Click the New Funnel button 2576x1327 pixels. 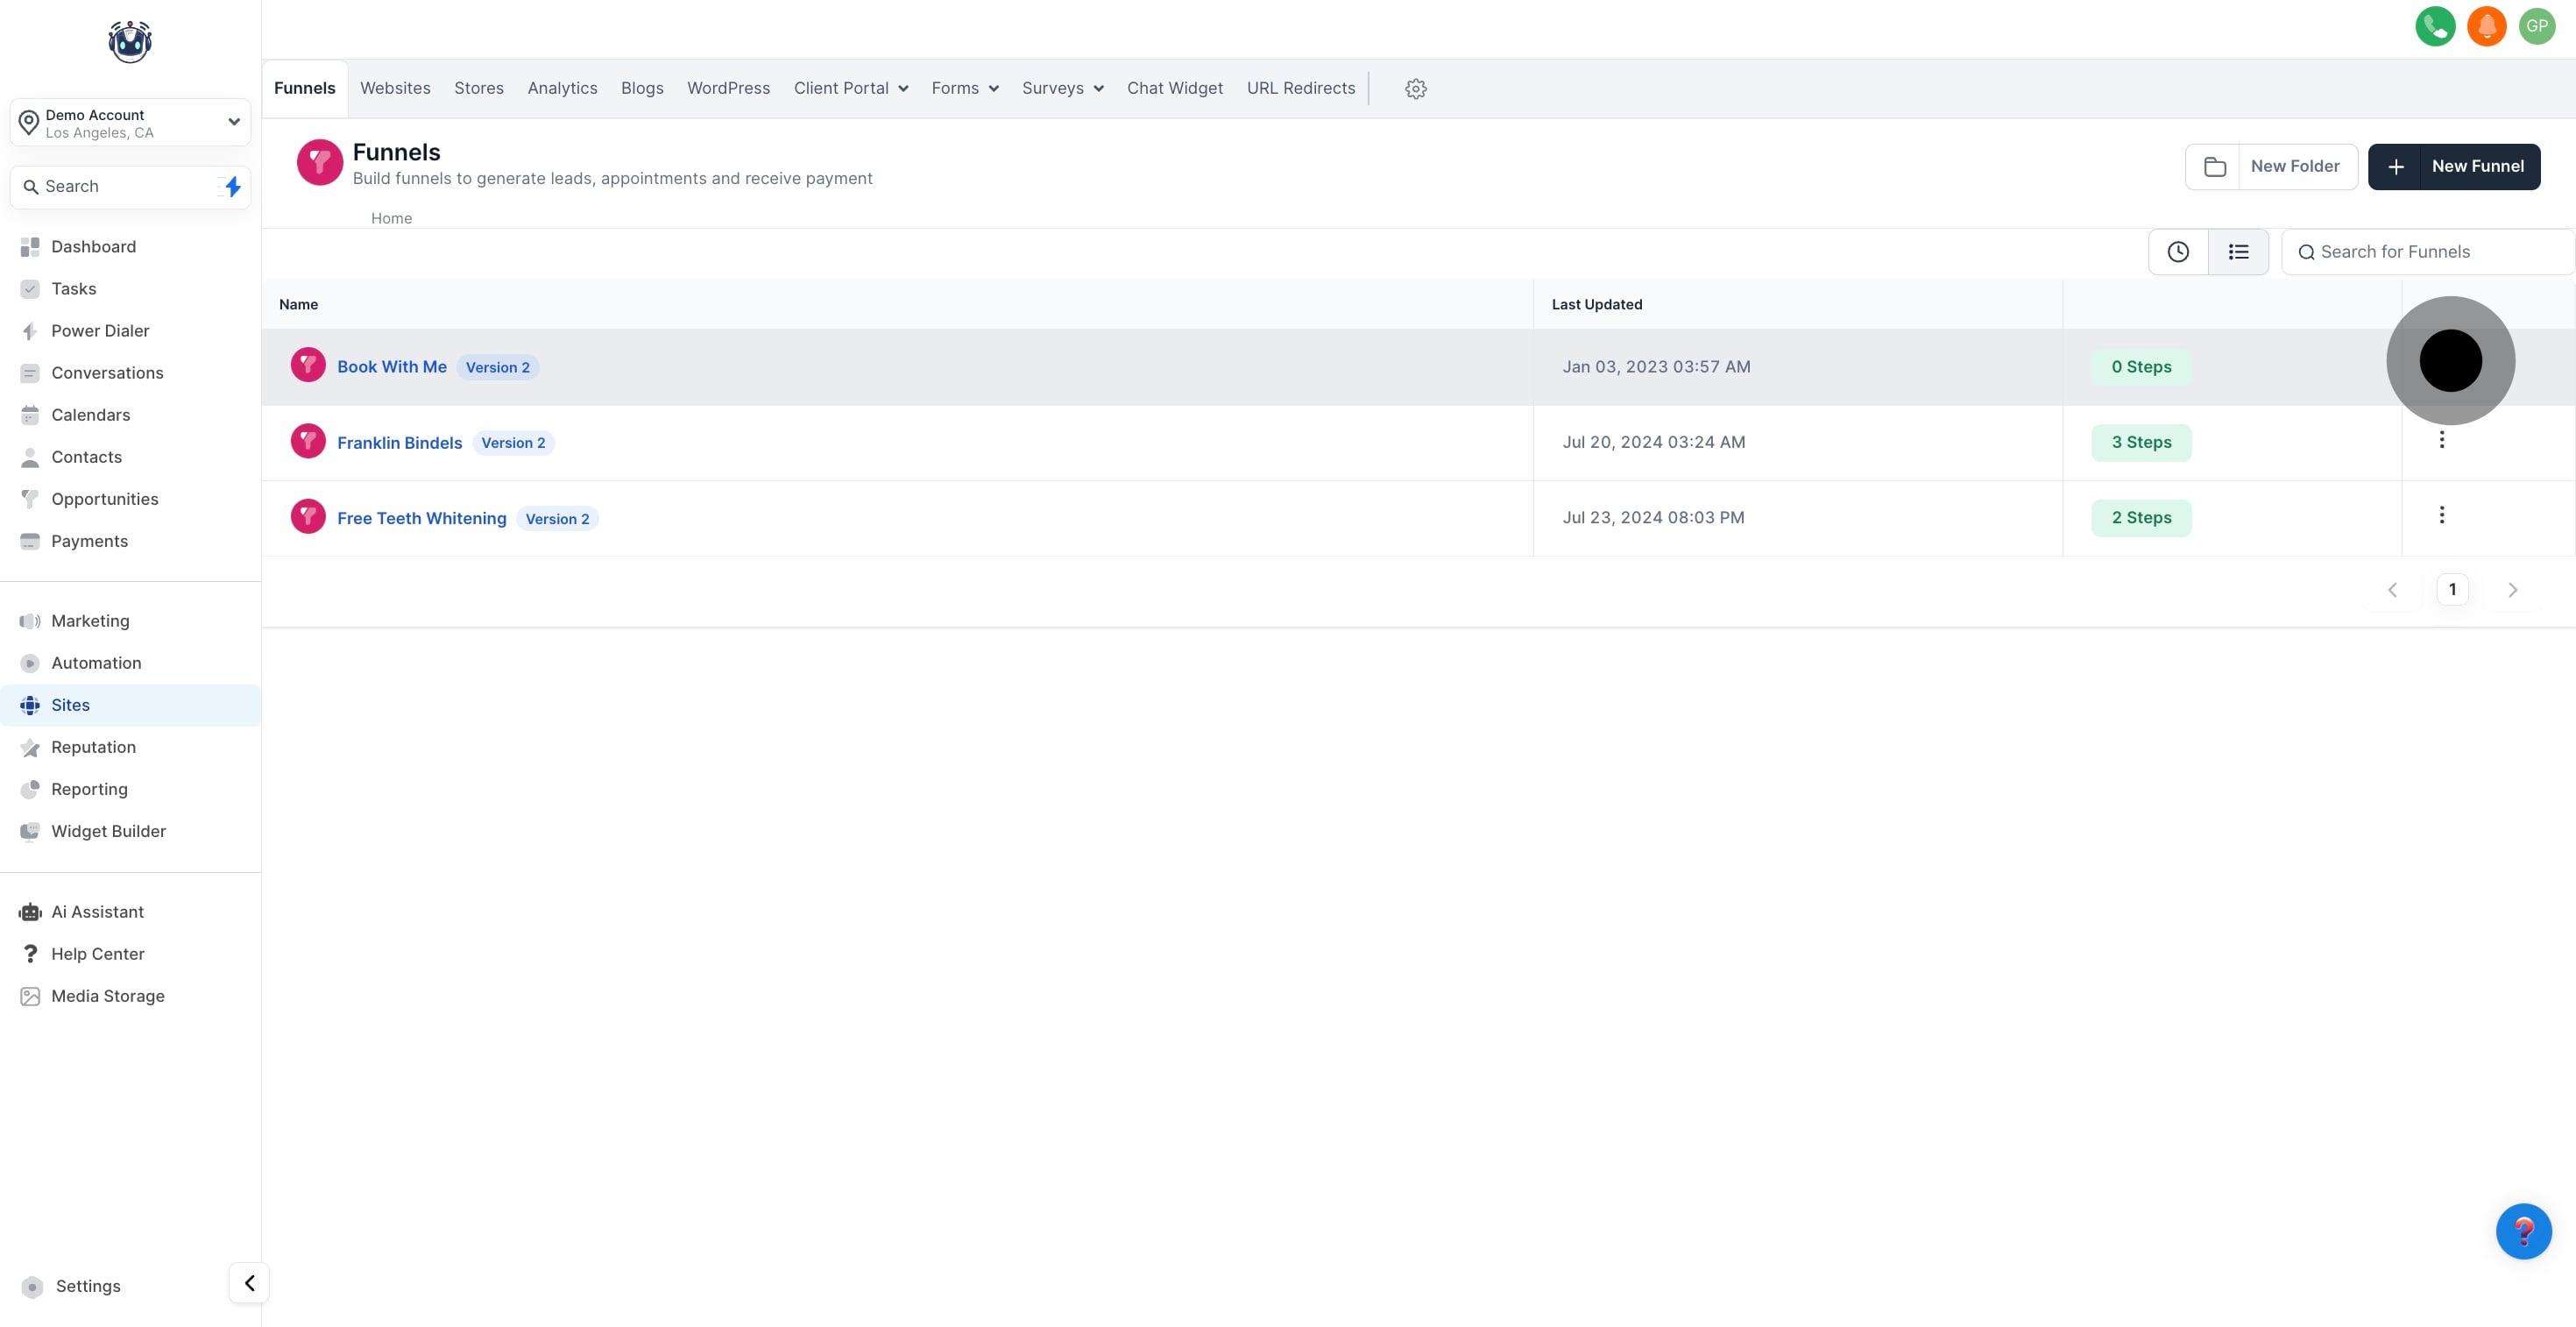[2453, 167]
